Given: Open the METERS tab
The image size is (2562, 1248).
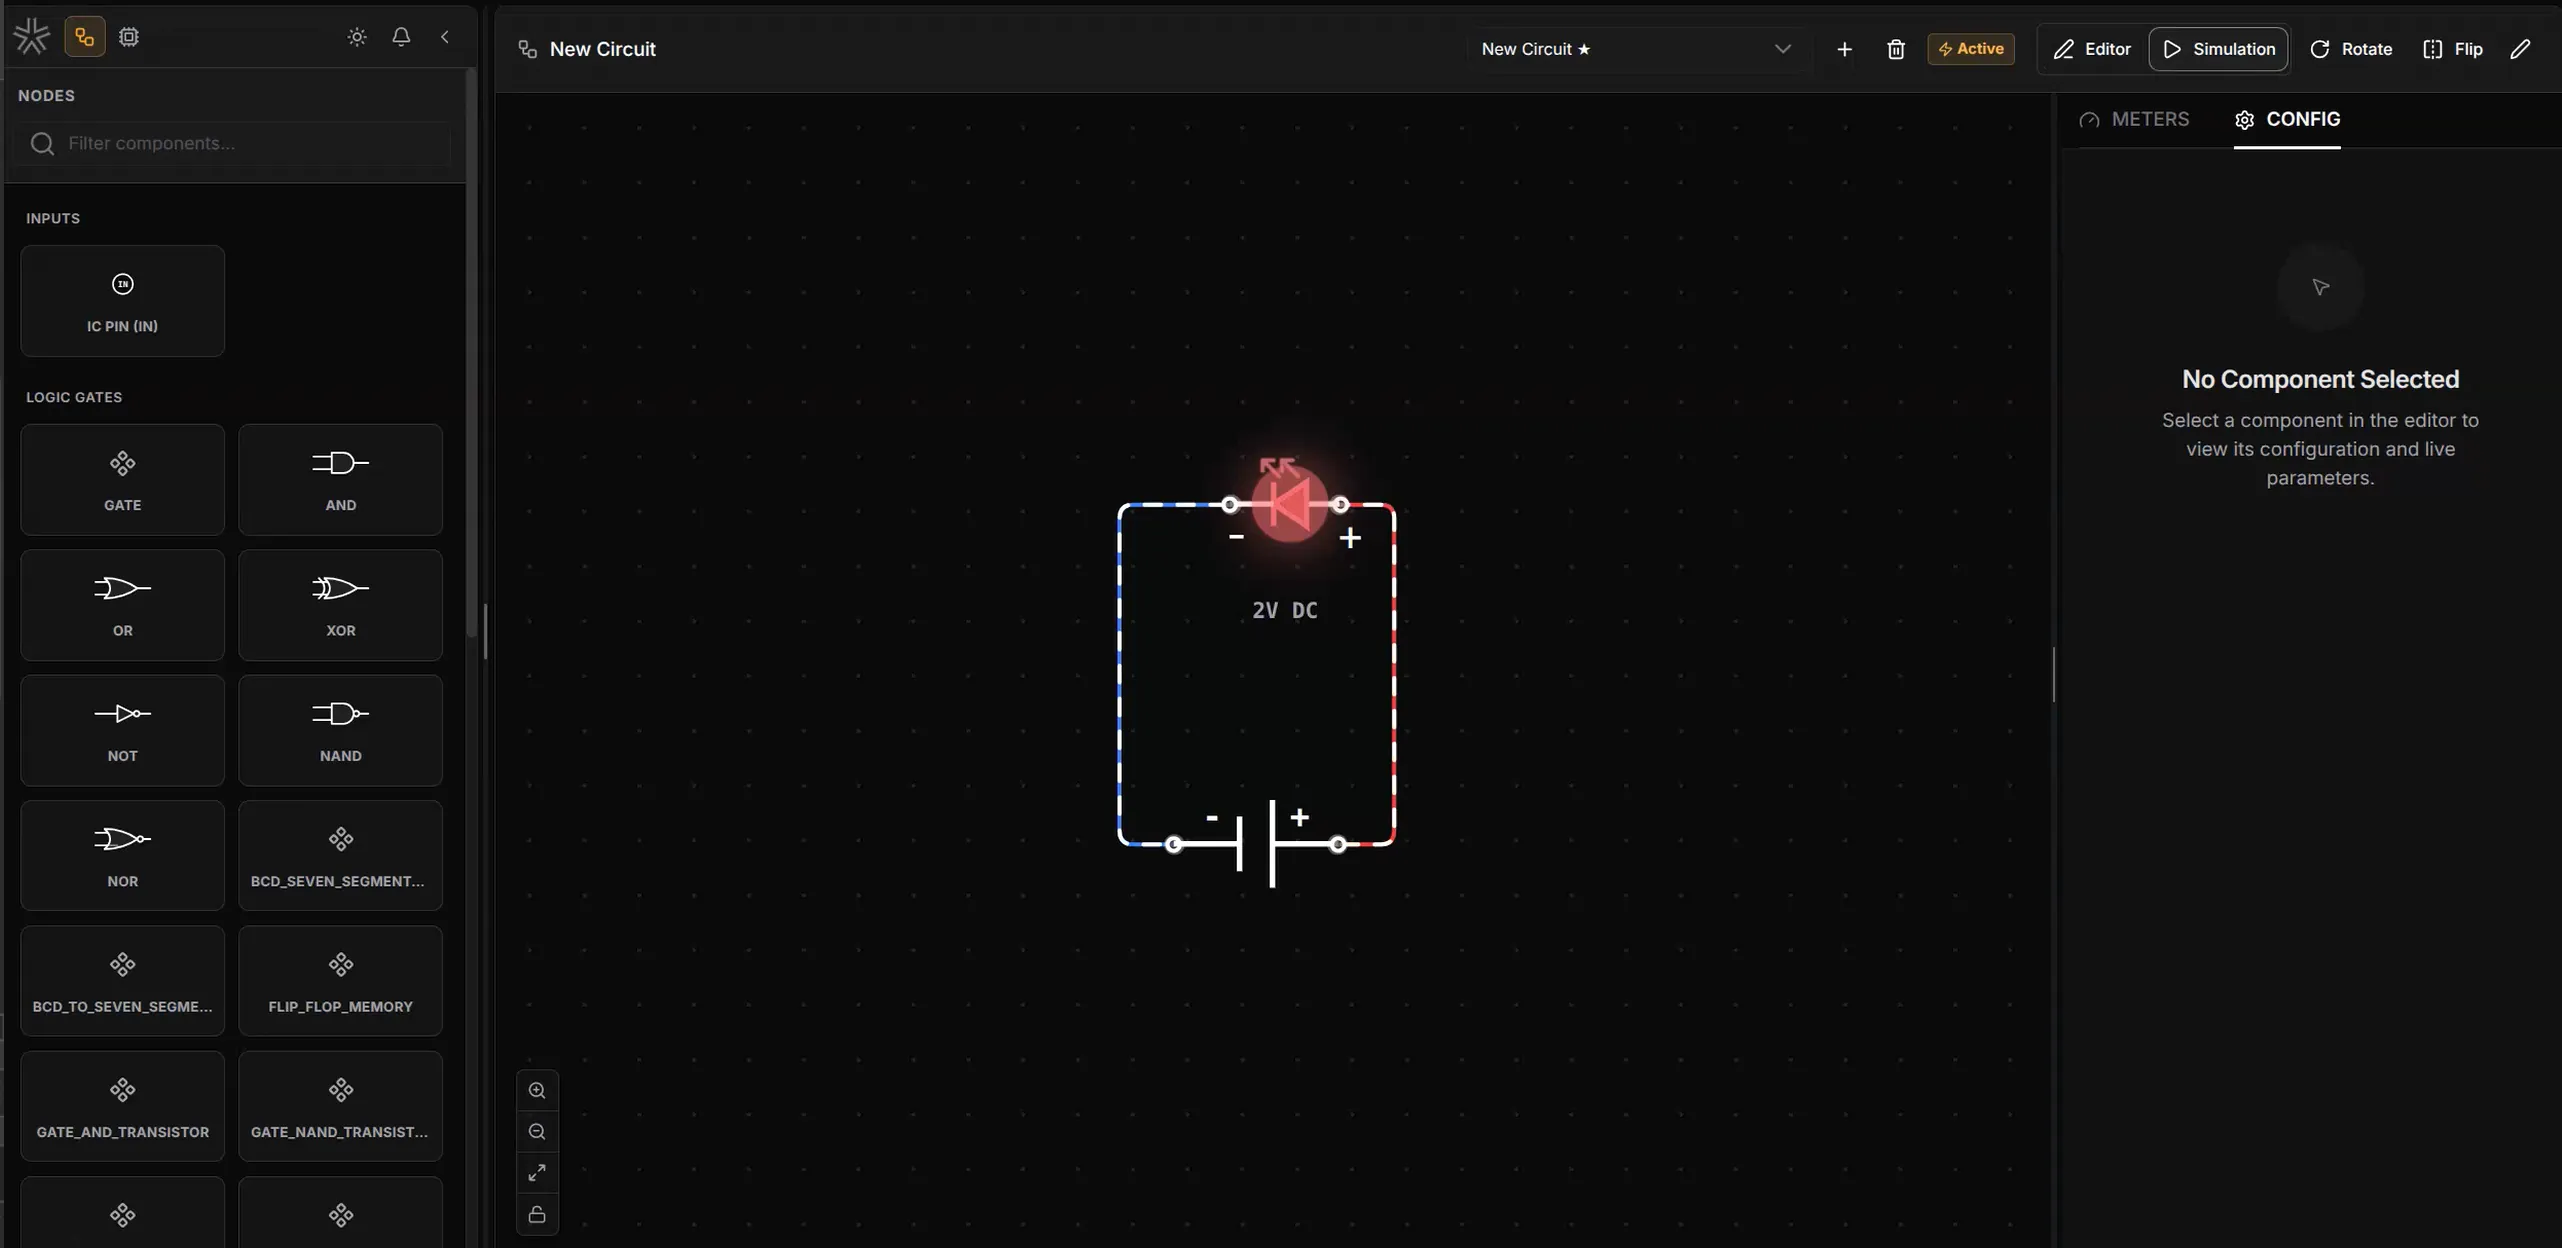Looking at the screenshot, I should tap(2134, 120).
